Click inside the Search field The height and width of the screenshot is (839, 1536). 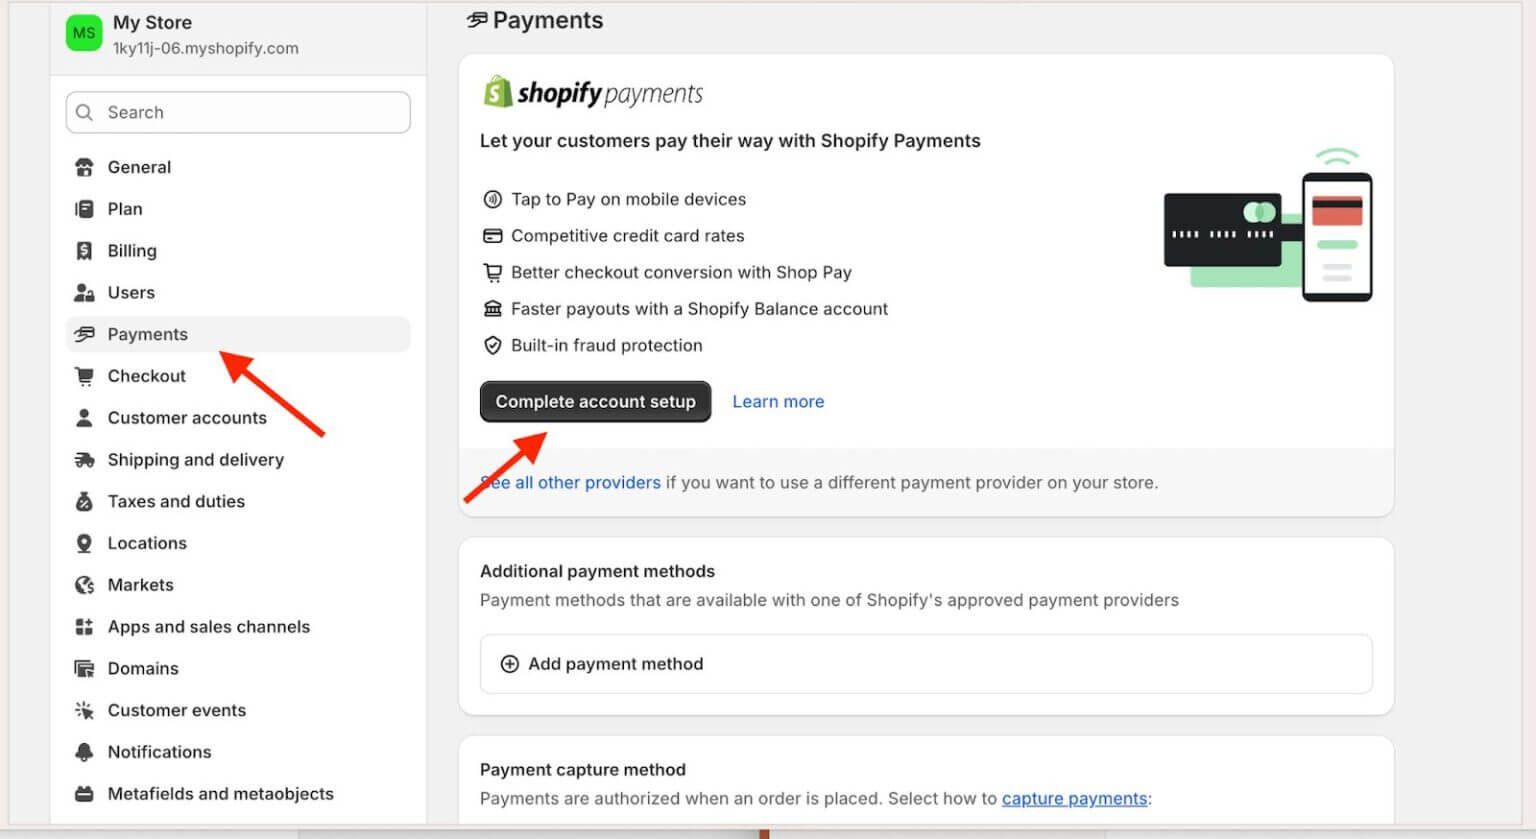coord(237,112)
